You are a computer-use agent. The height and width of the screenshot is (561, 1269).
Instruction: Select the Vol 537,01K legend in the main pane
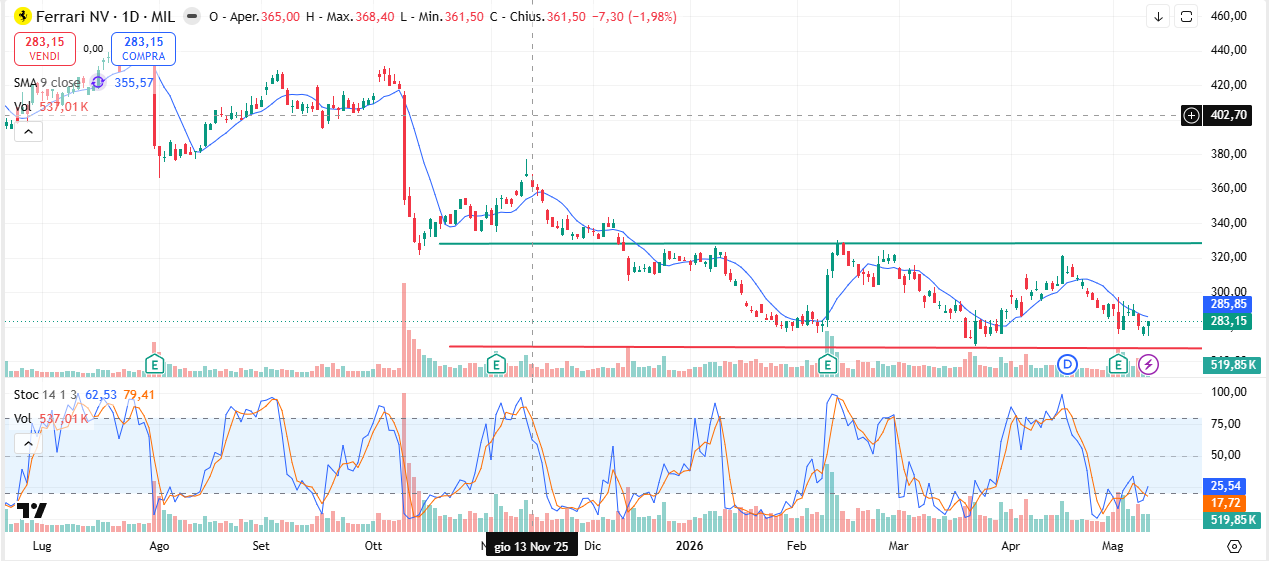[51, 106]
